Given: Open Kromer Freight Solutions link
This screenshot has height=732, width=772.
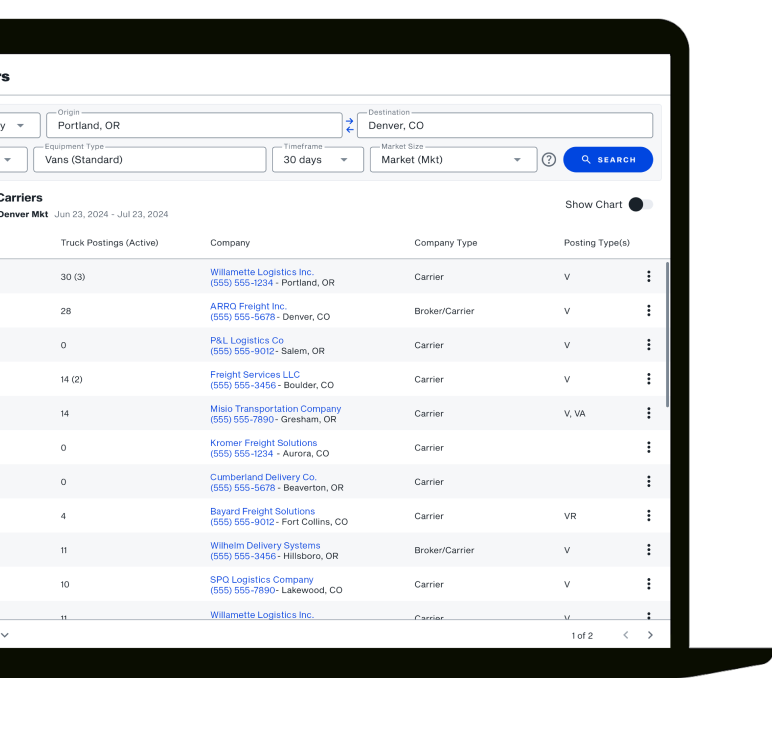Looking at the screenshot, I should point(263,443).
